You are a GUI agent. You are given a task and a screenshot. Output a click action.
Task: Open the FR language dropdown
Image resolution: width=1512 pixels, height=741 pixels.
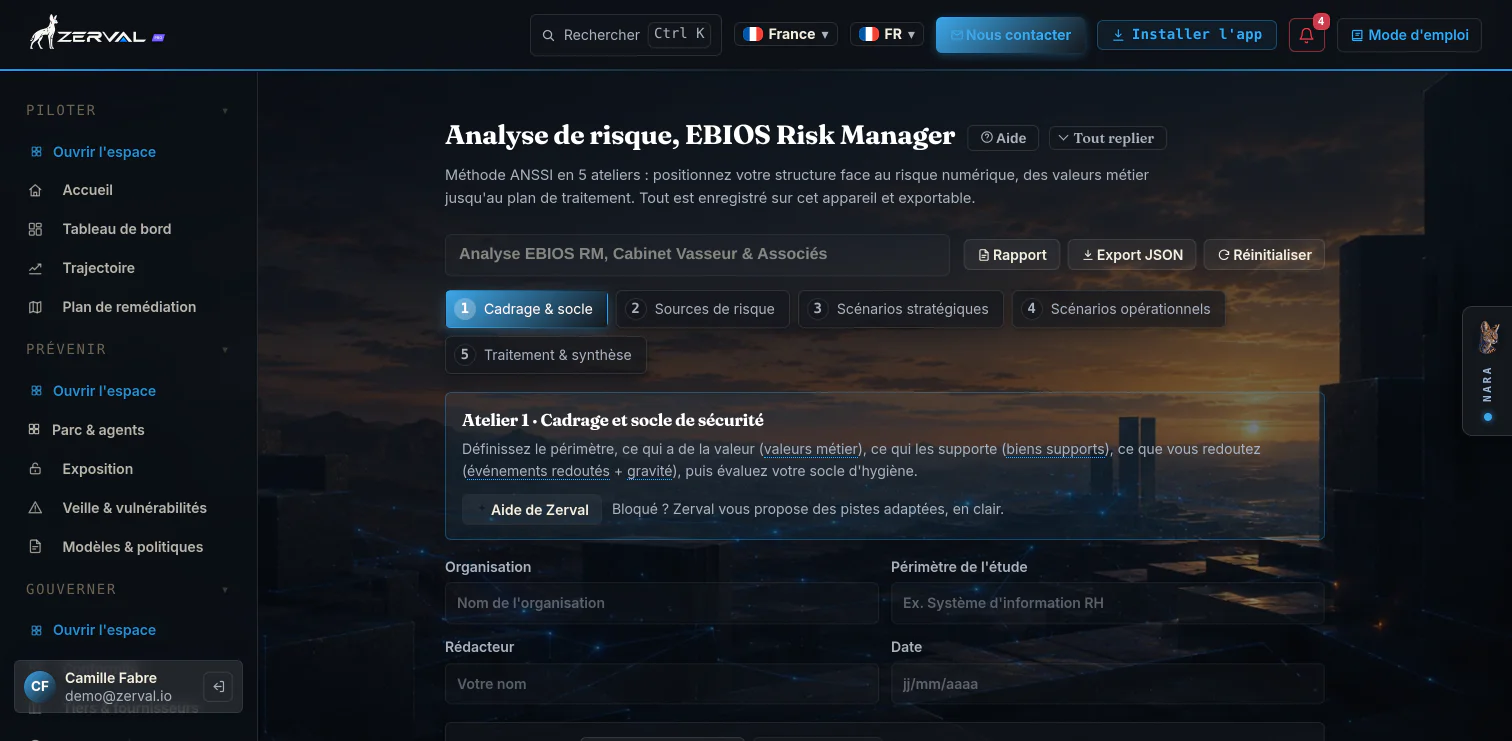click(886, 34)
